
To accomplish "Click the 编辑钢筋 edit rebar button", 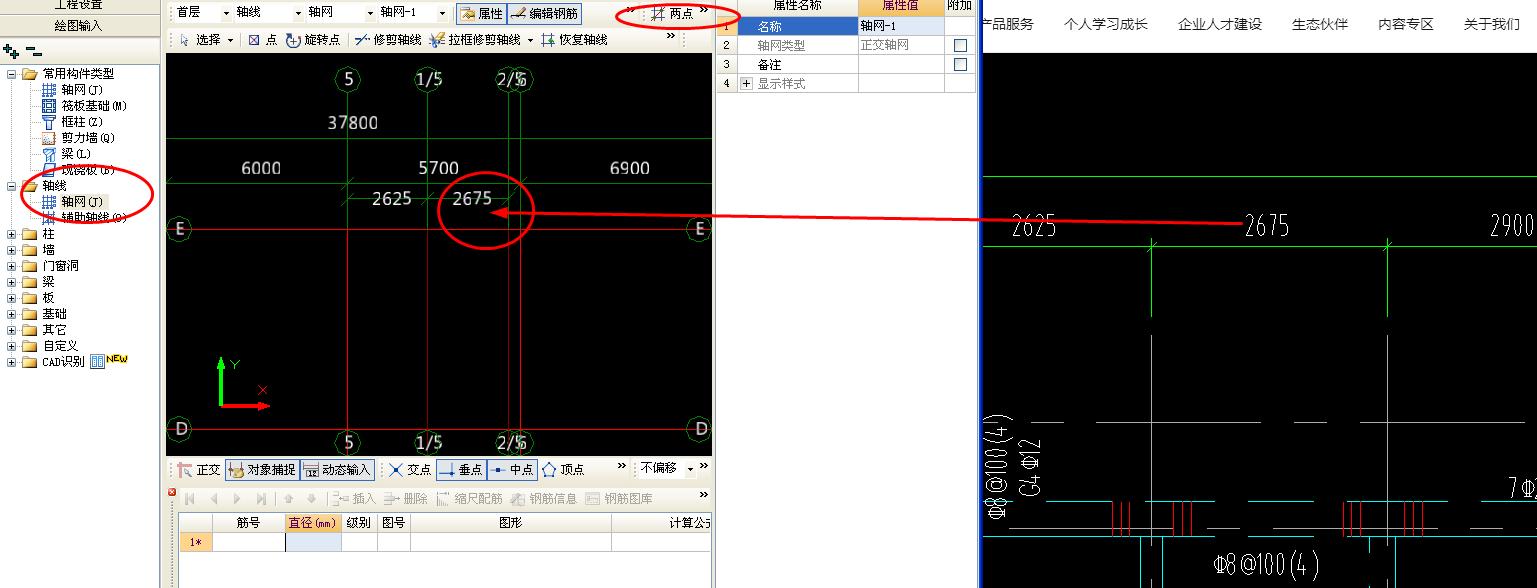I will 544,14.
